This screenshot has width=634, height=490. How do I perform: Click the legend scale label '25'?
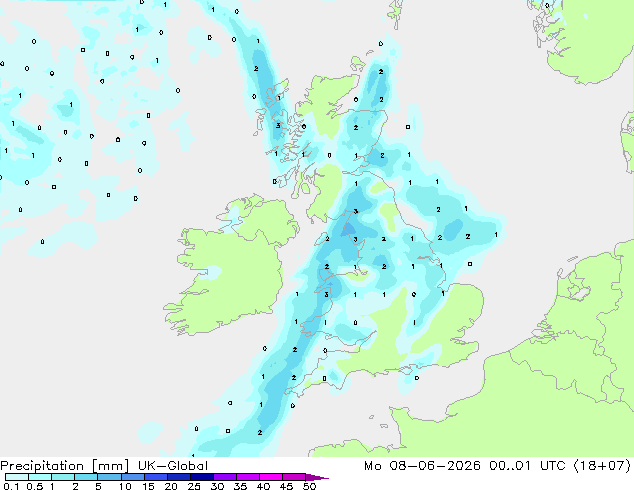[x=194, y=486]
